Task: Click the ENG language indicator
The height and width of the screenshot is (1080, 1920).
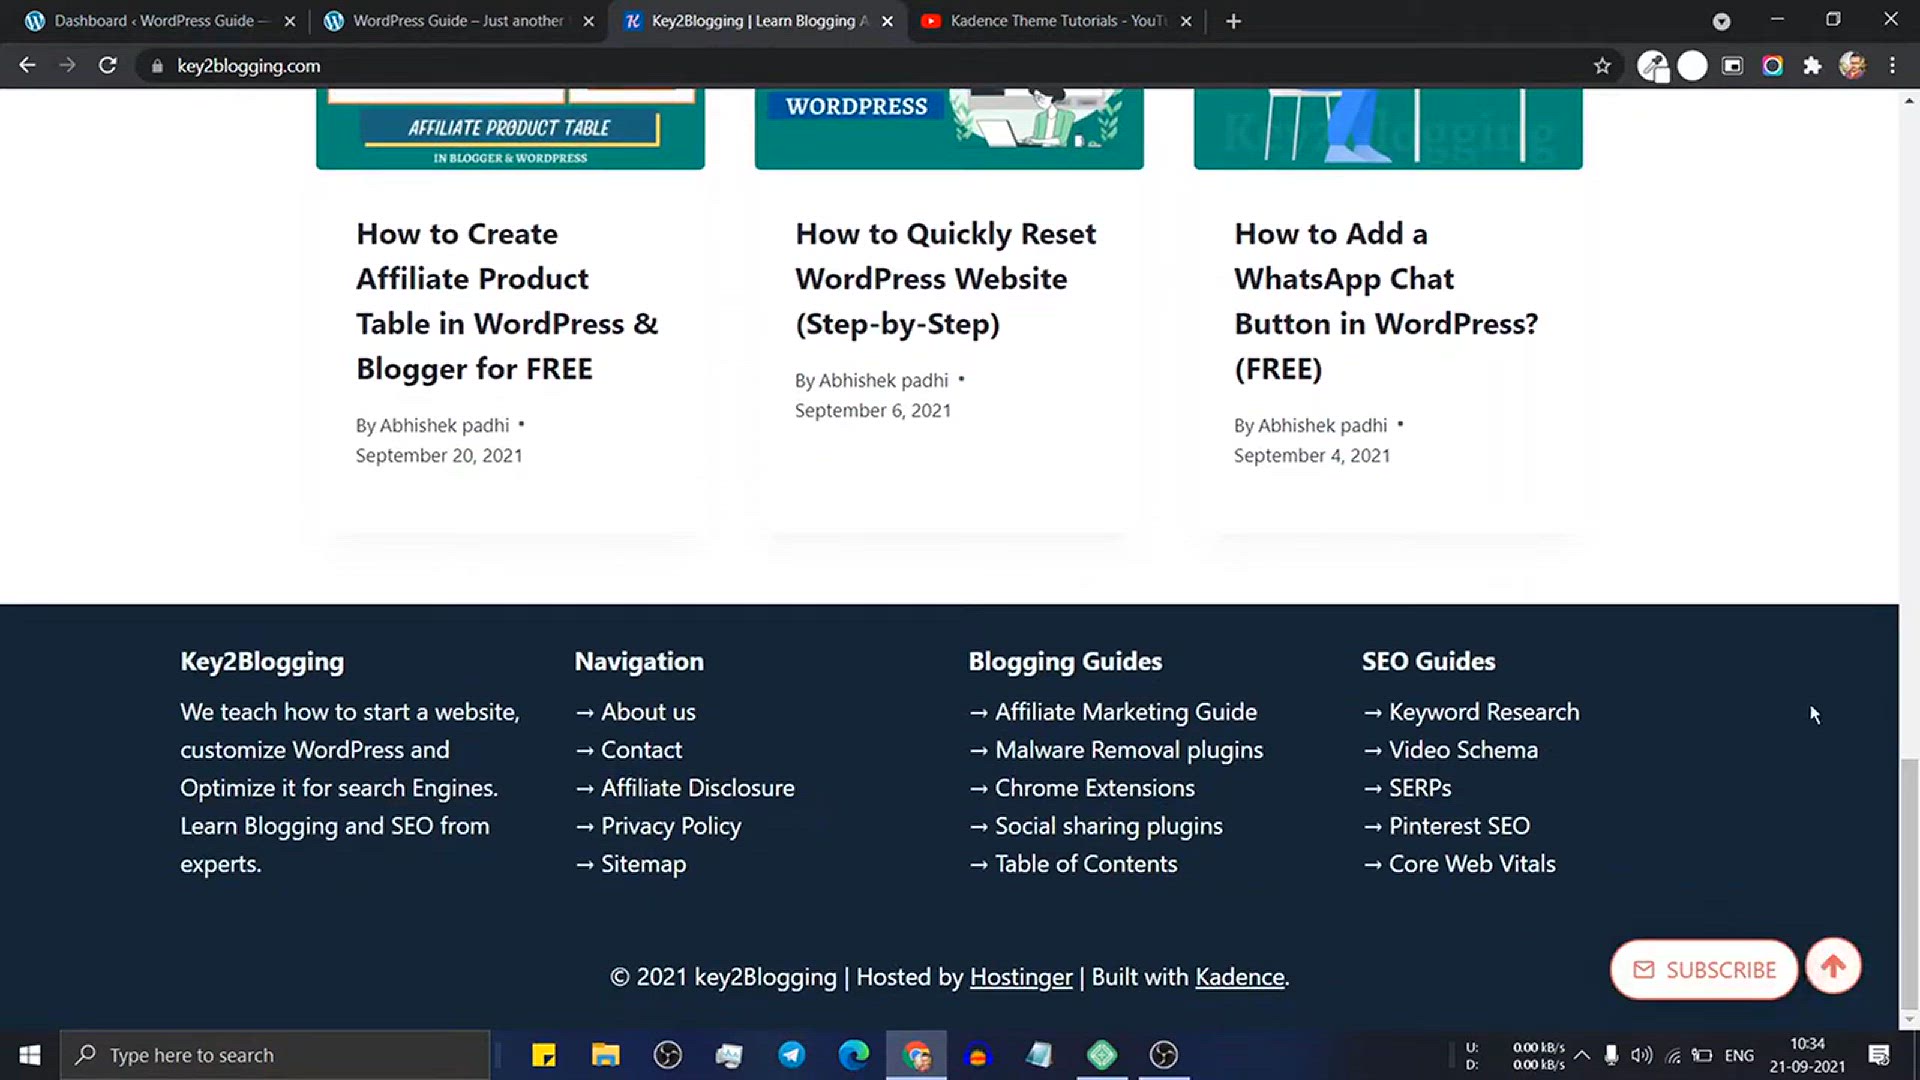Action: (x=1739, y=1055)
